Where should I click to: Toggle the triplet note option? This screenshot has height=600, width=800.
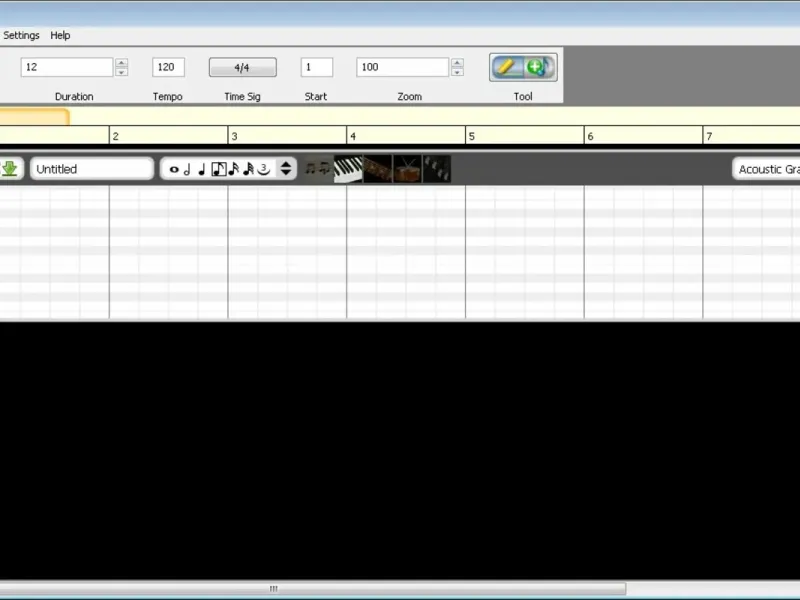point(264,169)
